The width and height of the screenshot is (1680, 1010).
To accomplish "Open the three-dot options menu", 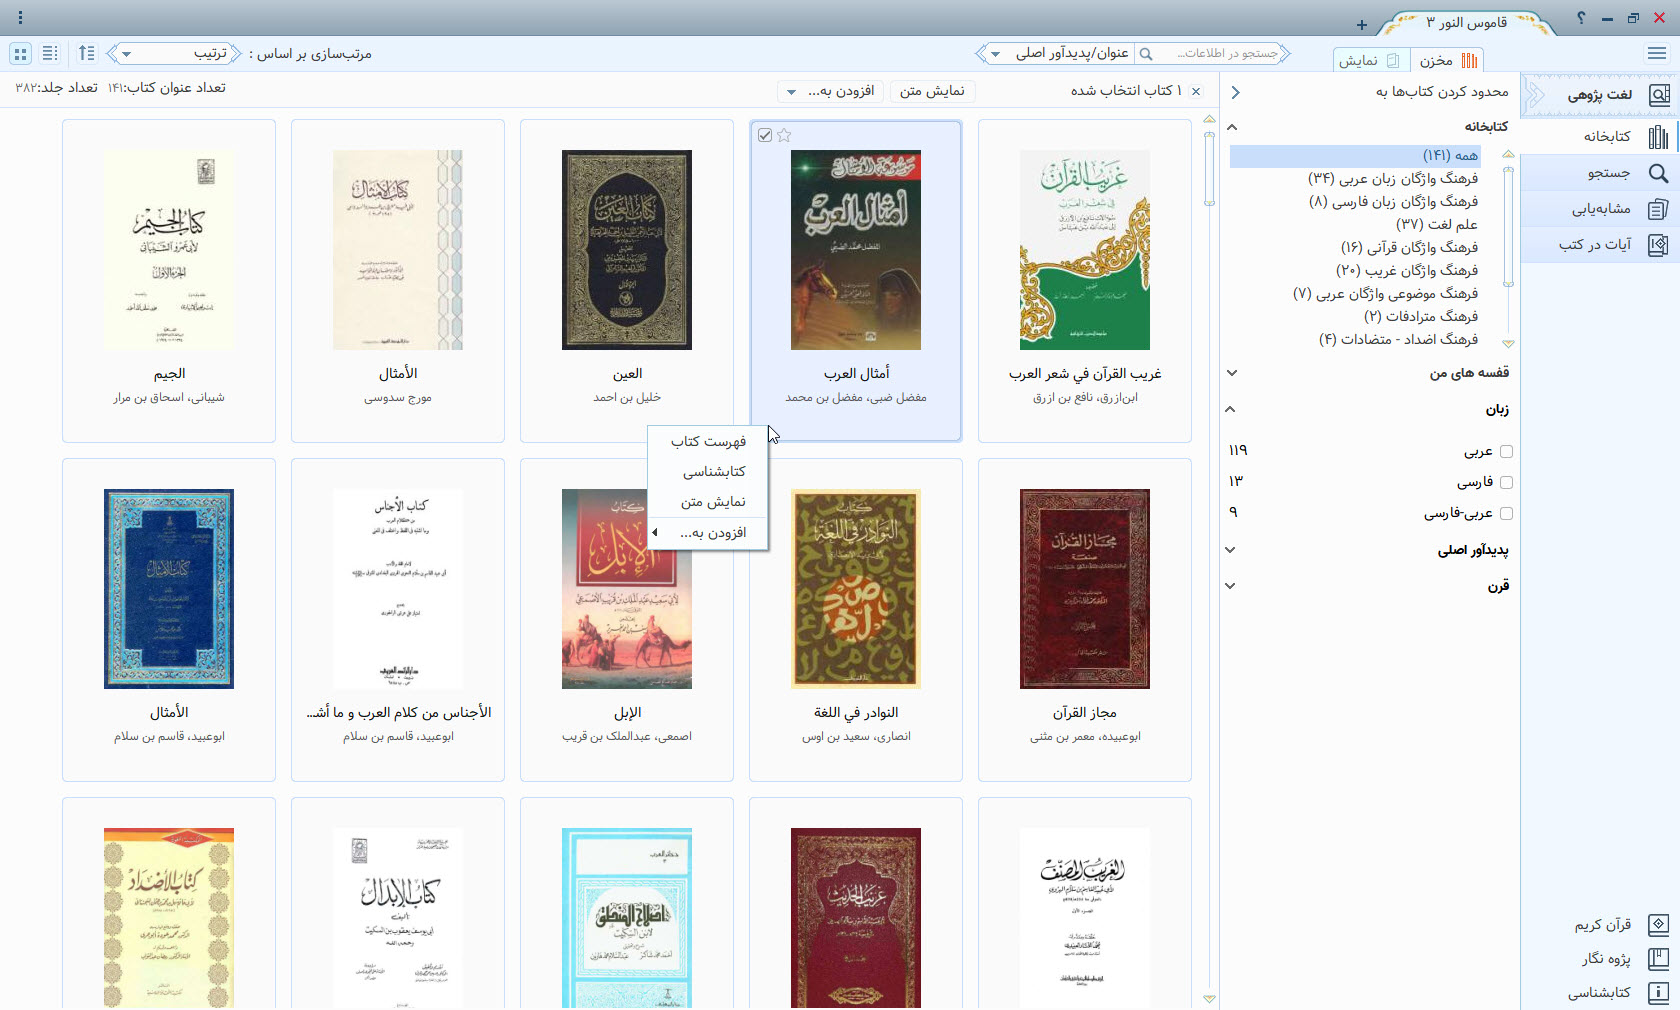I will [x=20, y=17].
